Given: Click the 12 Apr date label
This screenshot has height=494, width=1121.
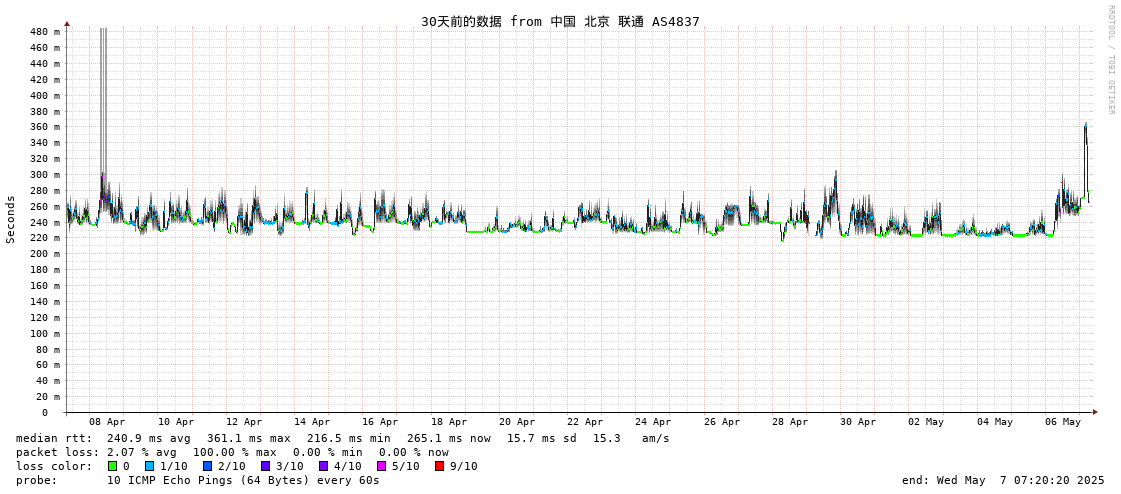Looking at the screenshot, I should pyautogui.click(x=244, y=423).
